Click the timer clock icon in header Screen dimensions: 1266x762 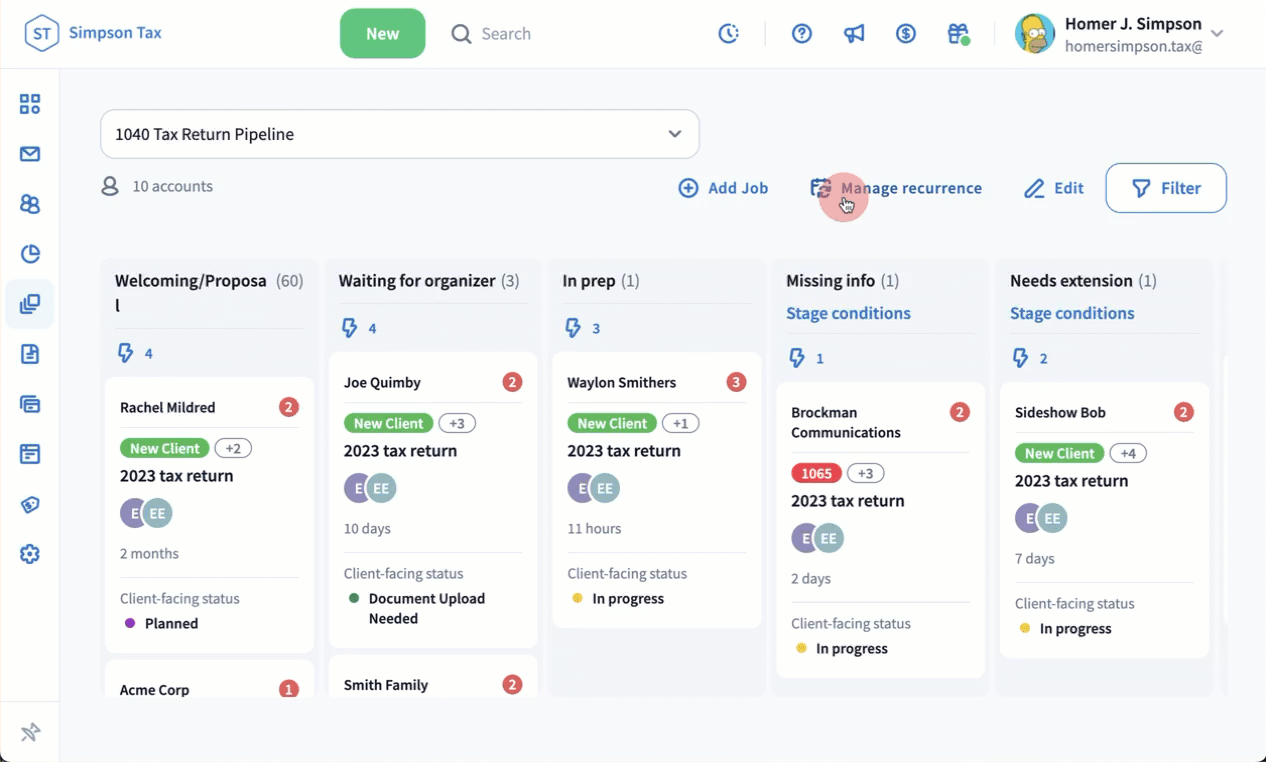point(729,34)
